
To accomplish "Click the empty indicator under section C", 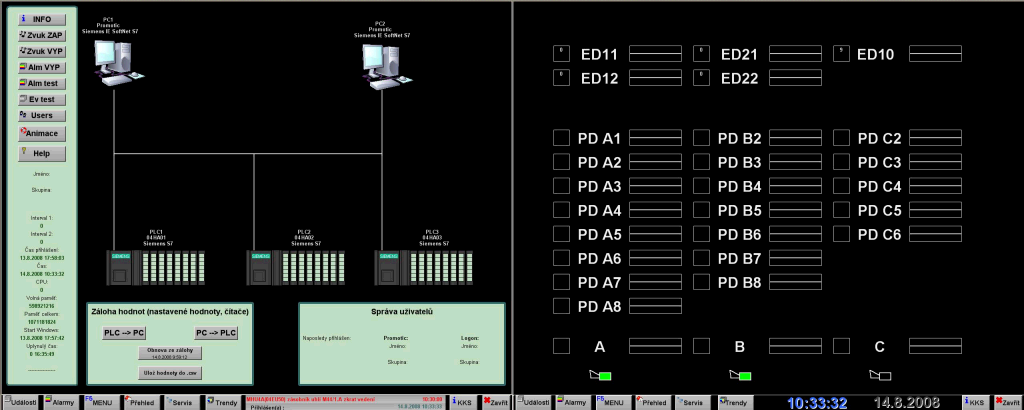I will point(879,376).
